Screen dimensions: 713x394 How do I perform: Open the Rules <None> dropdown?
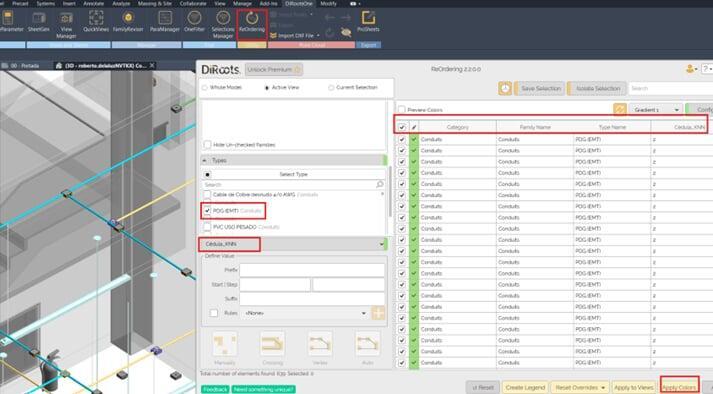click(x=305, y=313)
